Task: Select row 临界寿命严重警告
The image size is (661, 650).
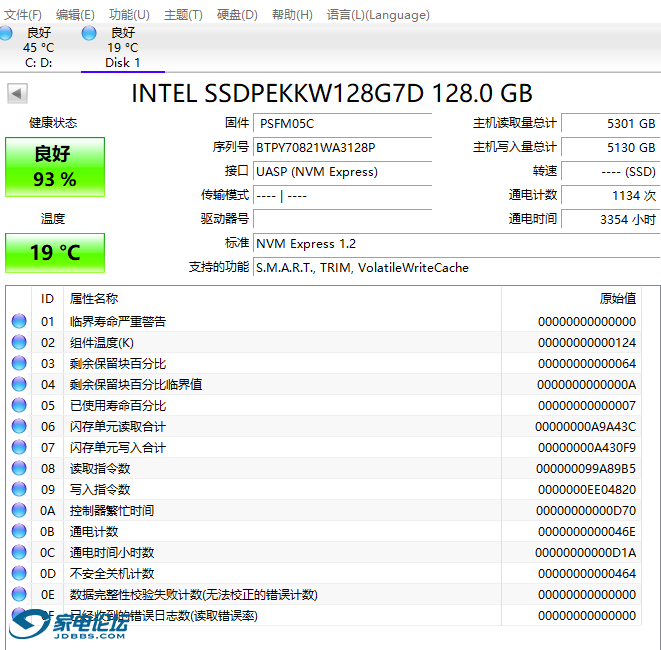Action: click(x=324, y=322)
